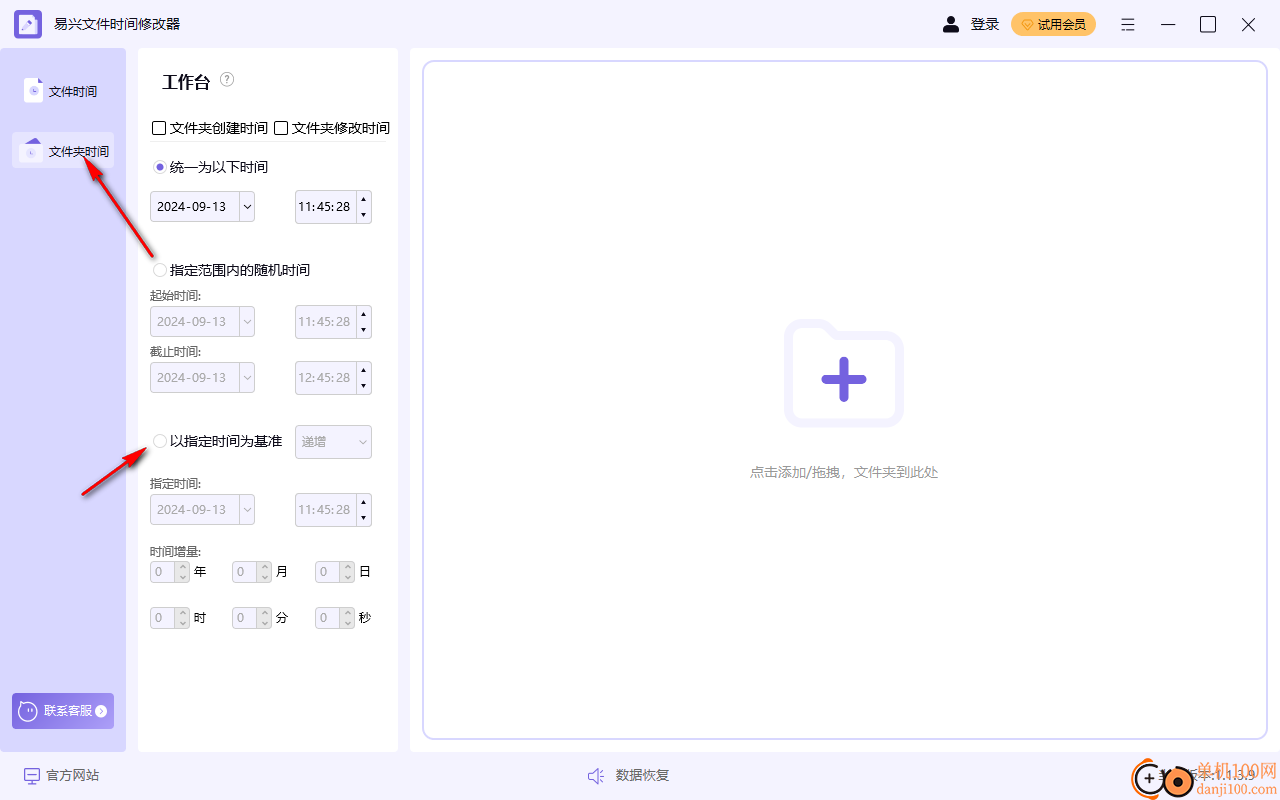The image size is (1280, 800).
Task: Click the workbench help question-mark icon
Action: click(227, 79)
